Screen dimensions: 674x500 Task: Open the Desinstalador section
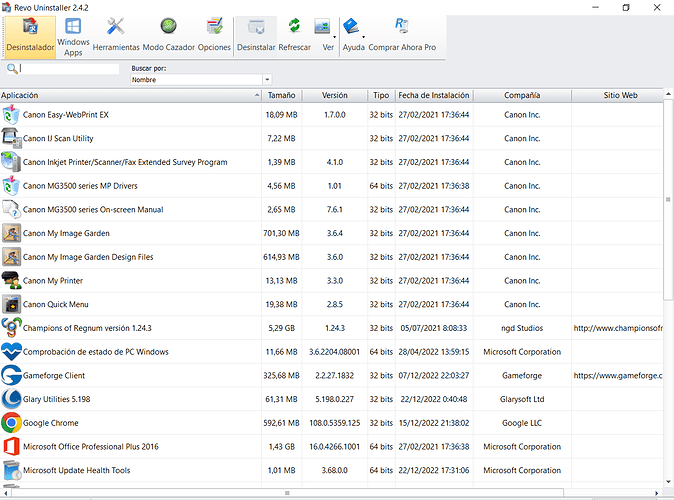30,37
